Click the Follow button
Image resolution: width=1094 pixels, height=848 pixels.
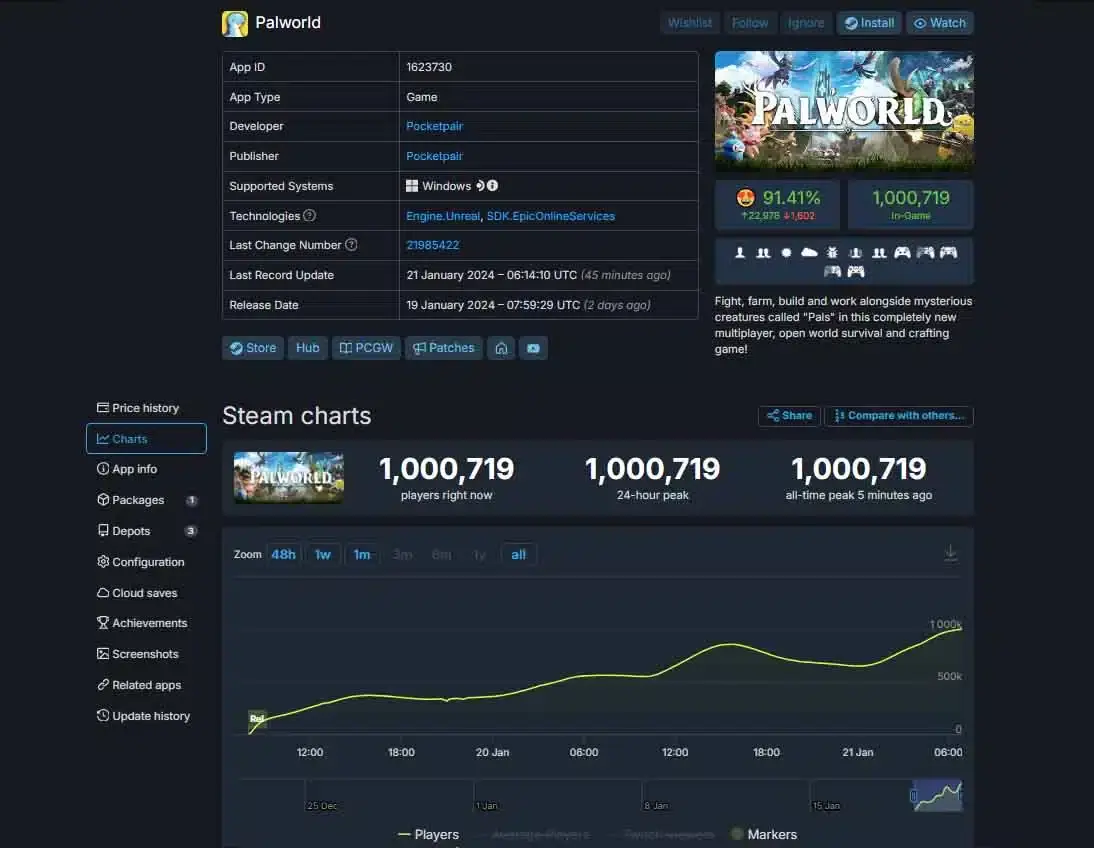click(750, 23)
